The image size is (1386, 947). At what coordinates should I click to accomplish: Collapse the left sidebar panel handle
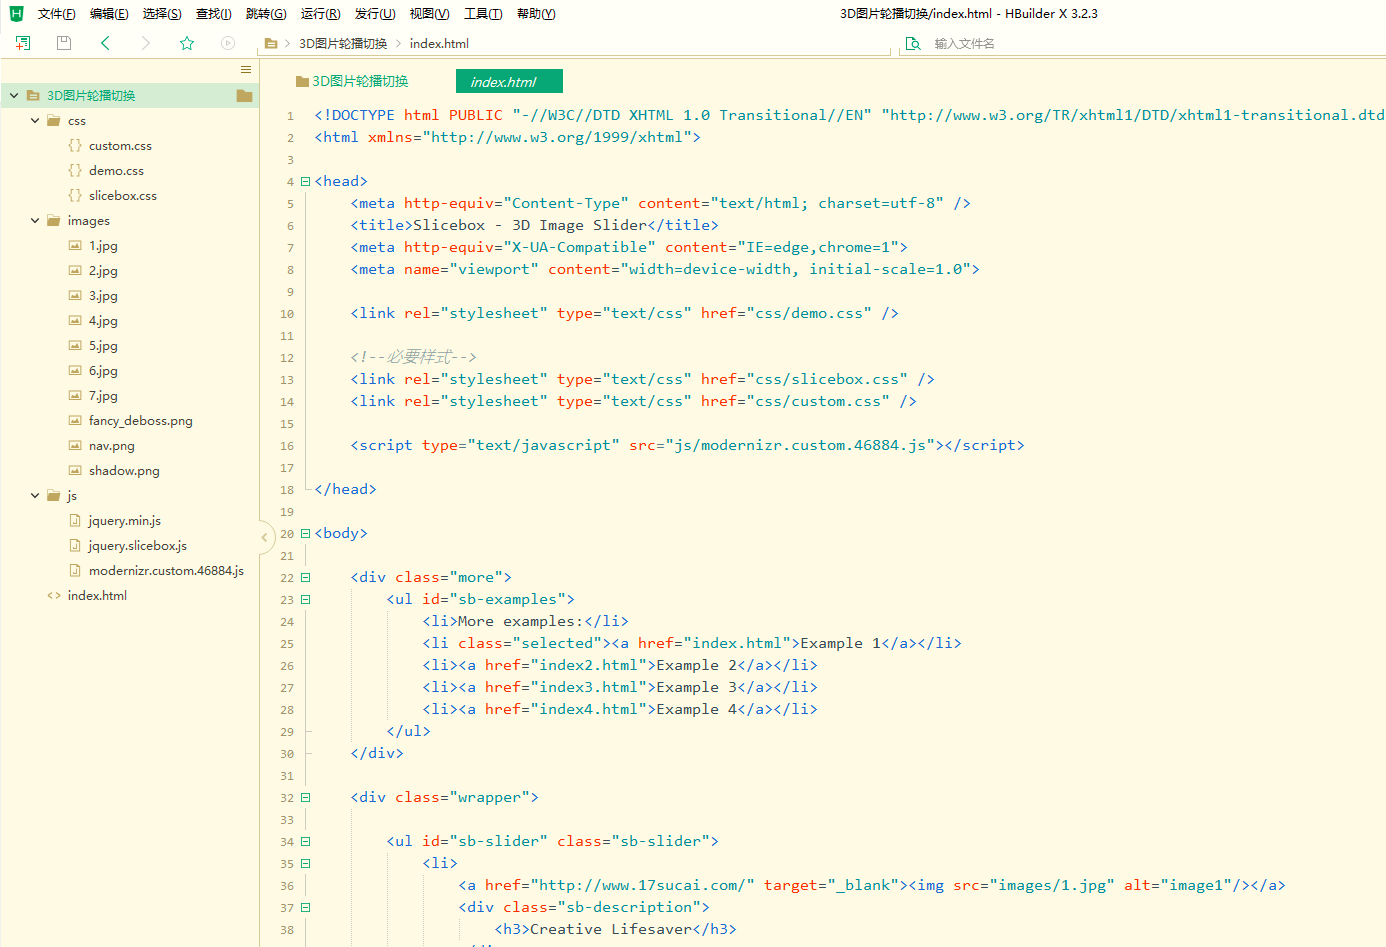coord(265,537)
